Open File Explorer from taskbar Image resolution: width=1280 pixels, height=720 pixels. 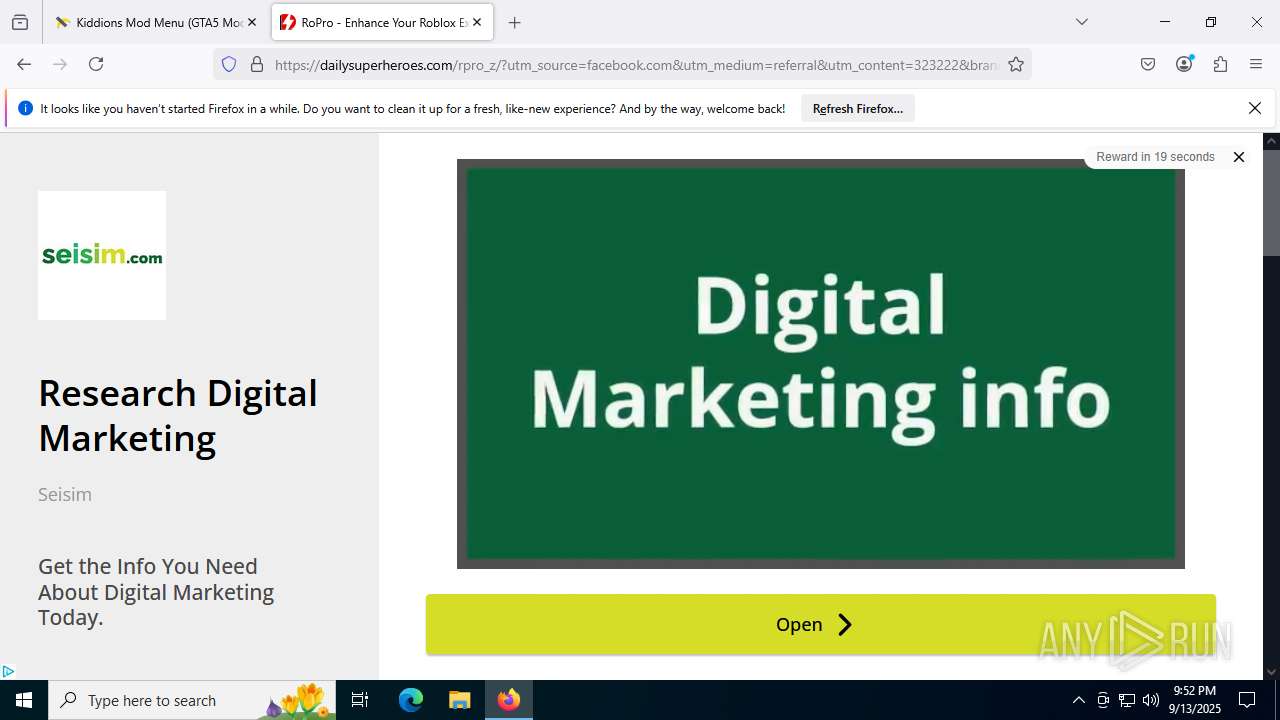pyautogui.click(x=459, y=700)
